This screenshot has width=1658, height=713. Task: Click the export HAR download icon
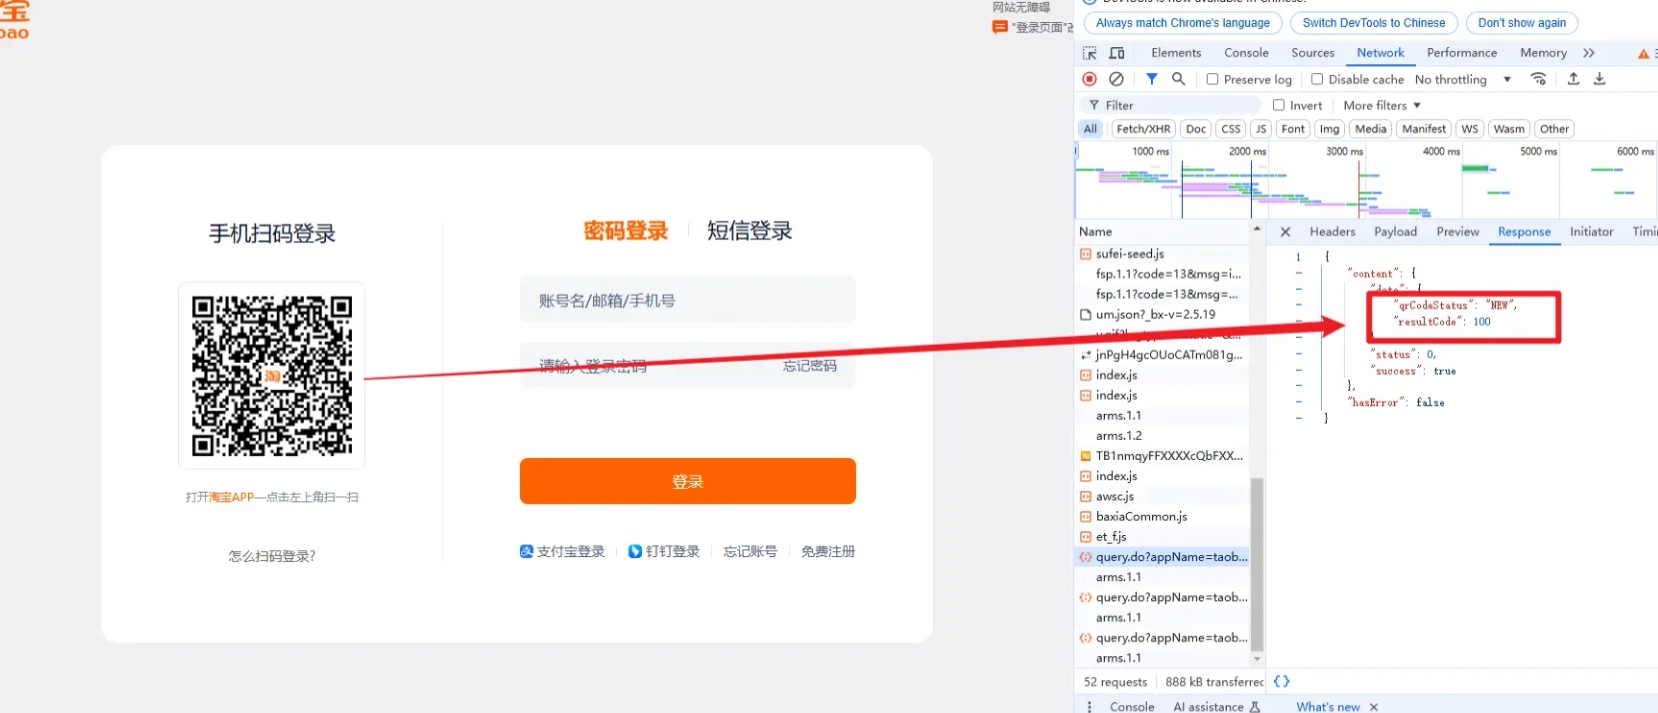click(x=1599, y=79)
